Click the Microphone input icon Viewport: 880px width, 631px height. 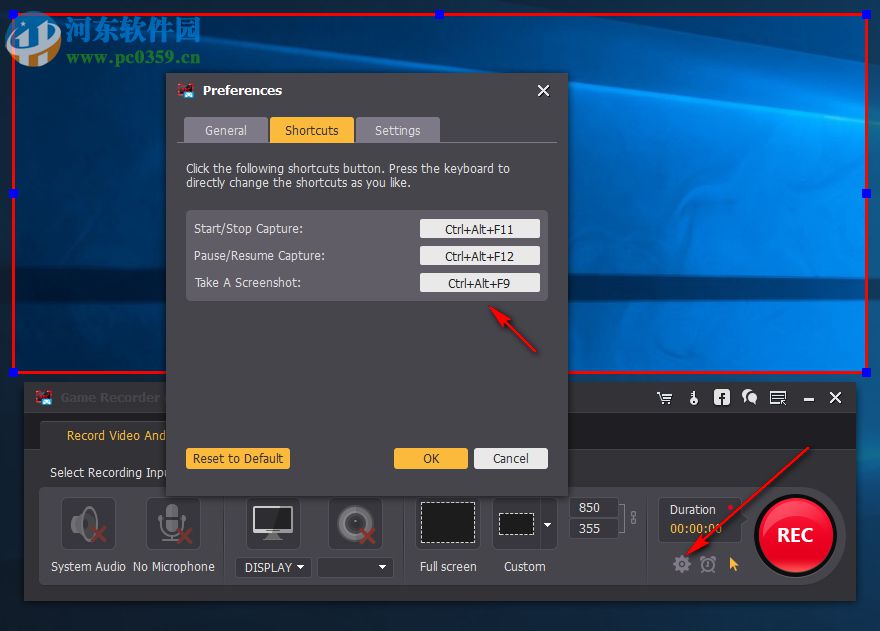click(x=173, y=522)
